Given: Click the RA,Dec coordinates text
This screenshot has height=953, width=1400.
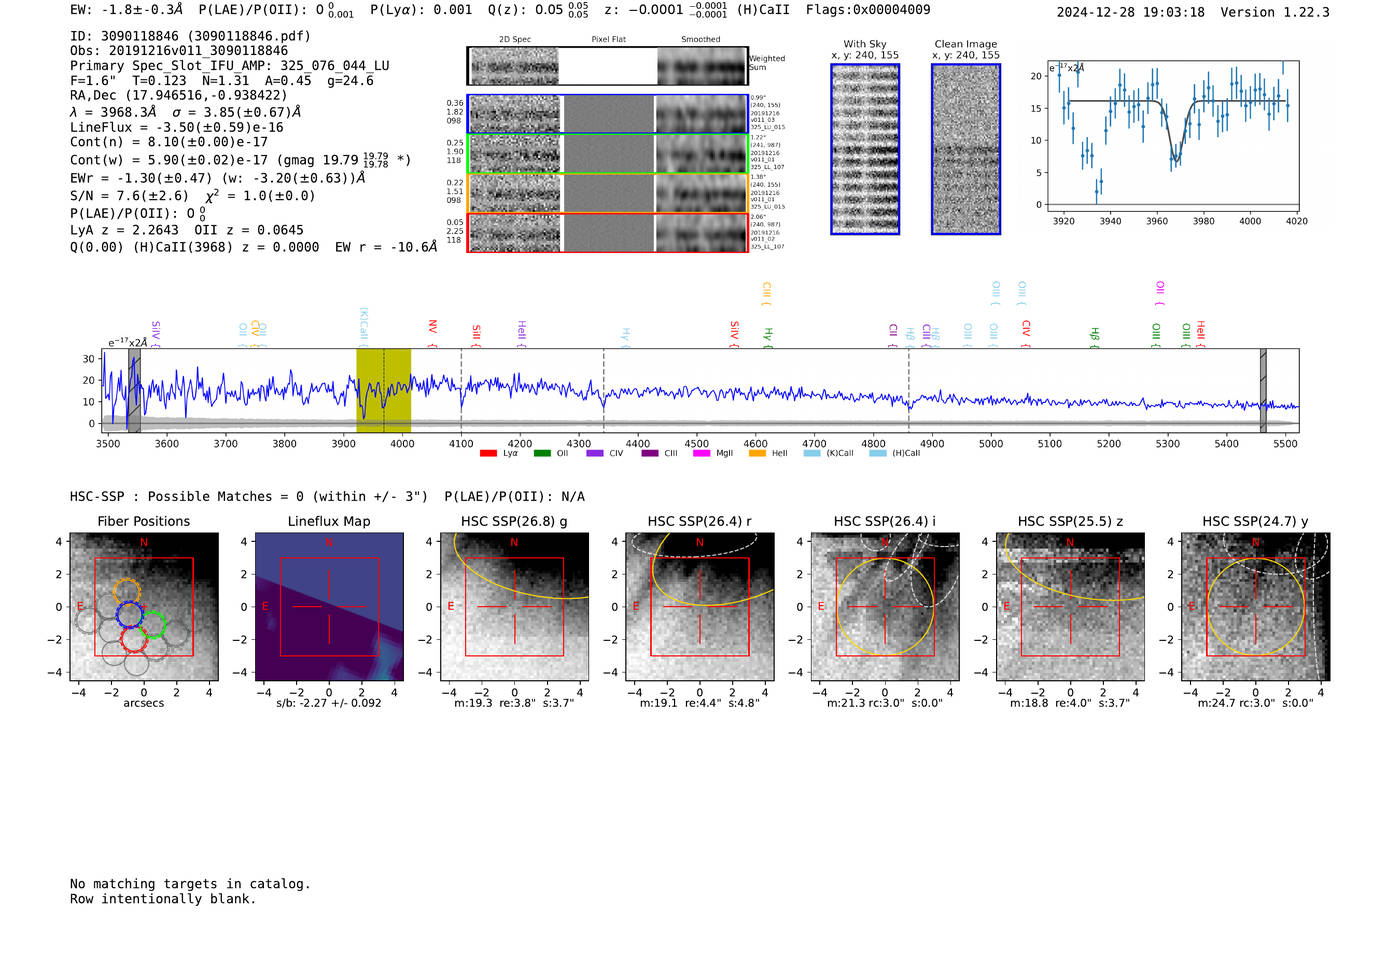Looking at the screenshot, I should click(178, 96).
